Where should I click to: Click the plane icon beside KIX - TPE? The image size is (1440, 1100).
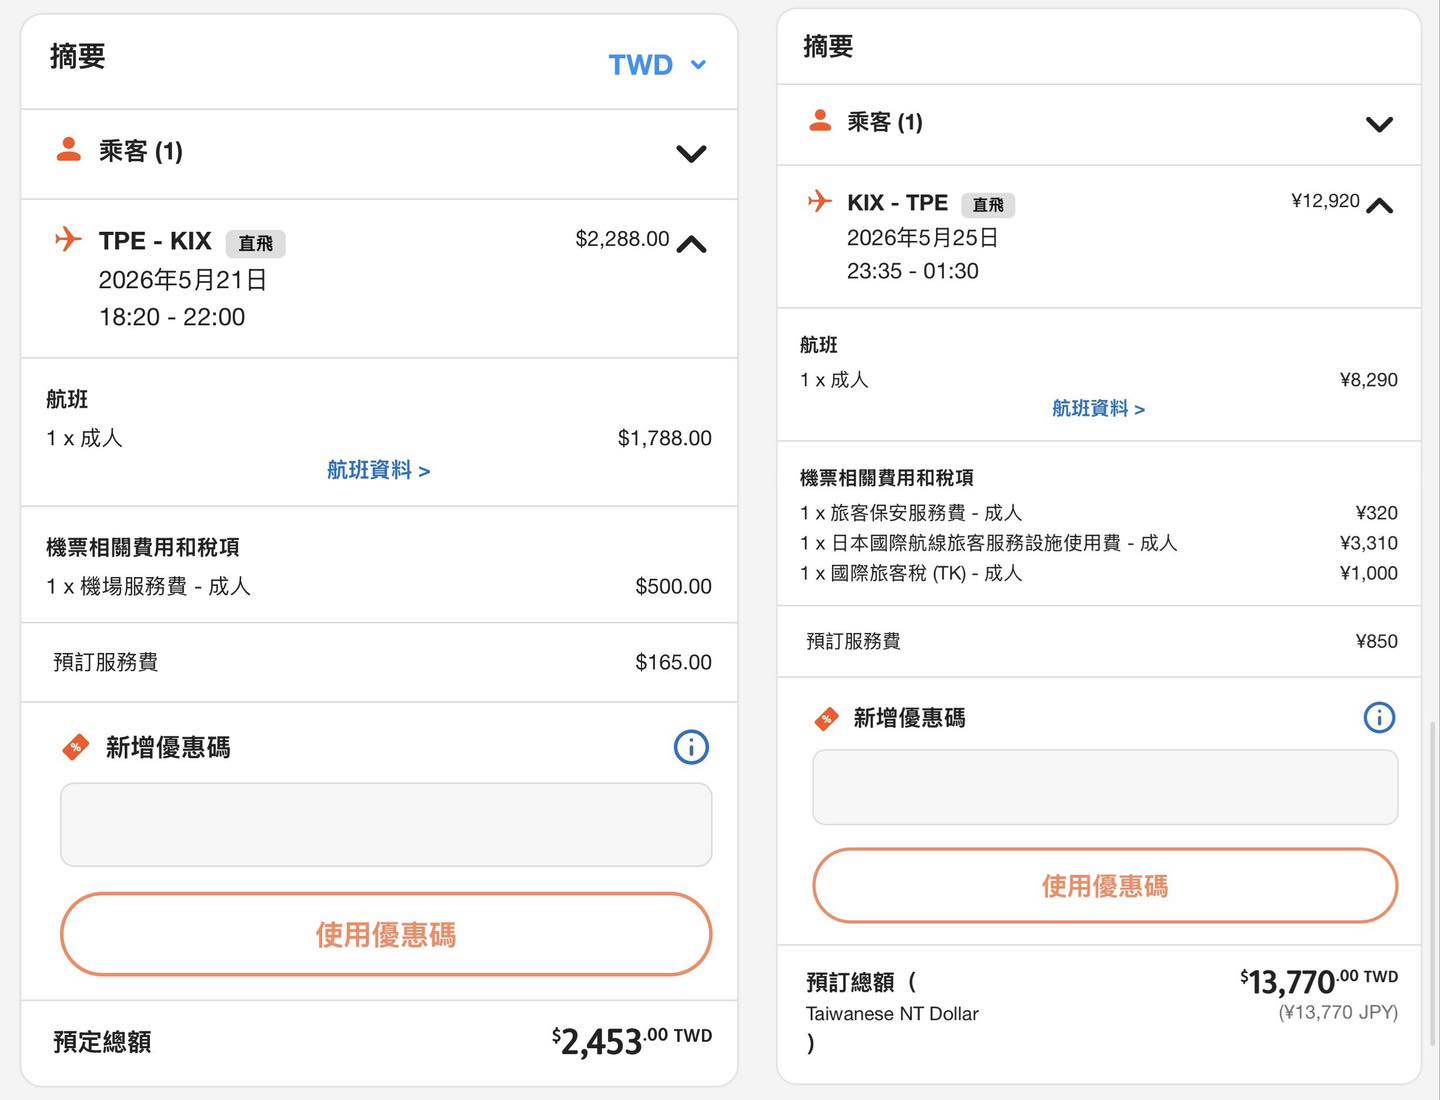(x=820, y=201)
